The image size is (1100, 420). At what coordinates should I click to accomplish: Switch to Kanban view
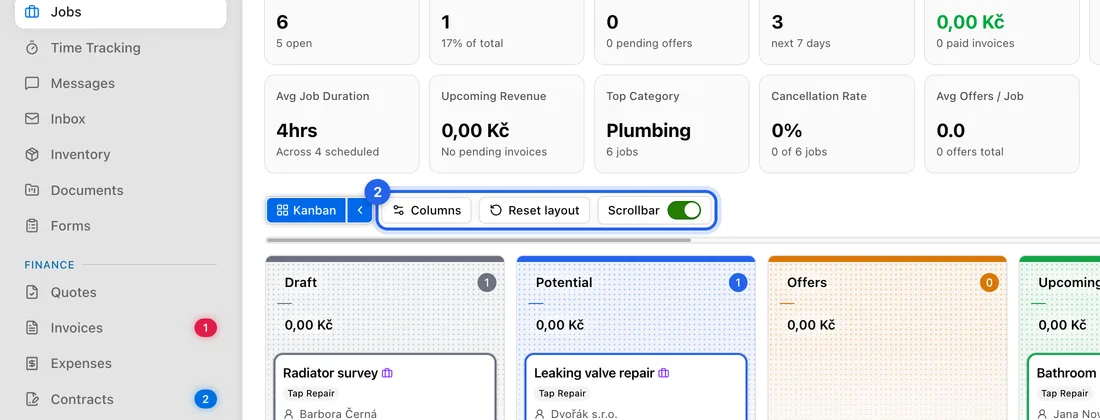pos(306,210)
